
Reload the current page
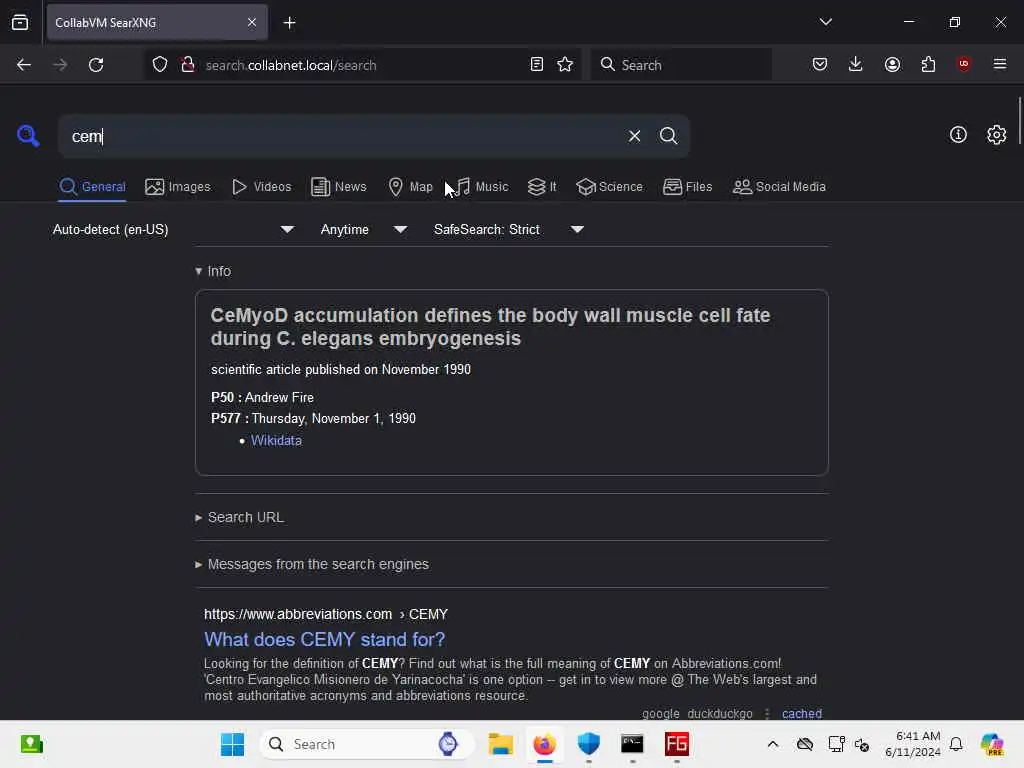pyautogui.click(x=96, y=65)
